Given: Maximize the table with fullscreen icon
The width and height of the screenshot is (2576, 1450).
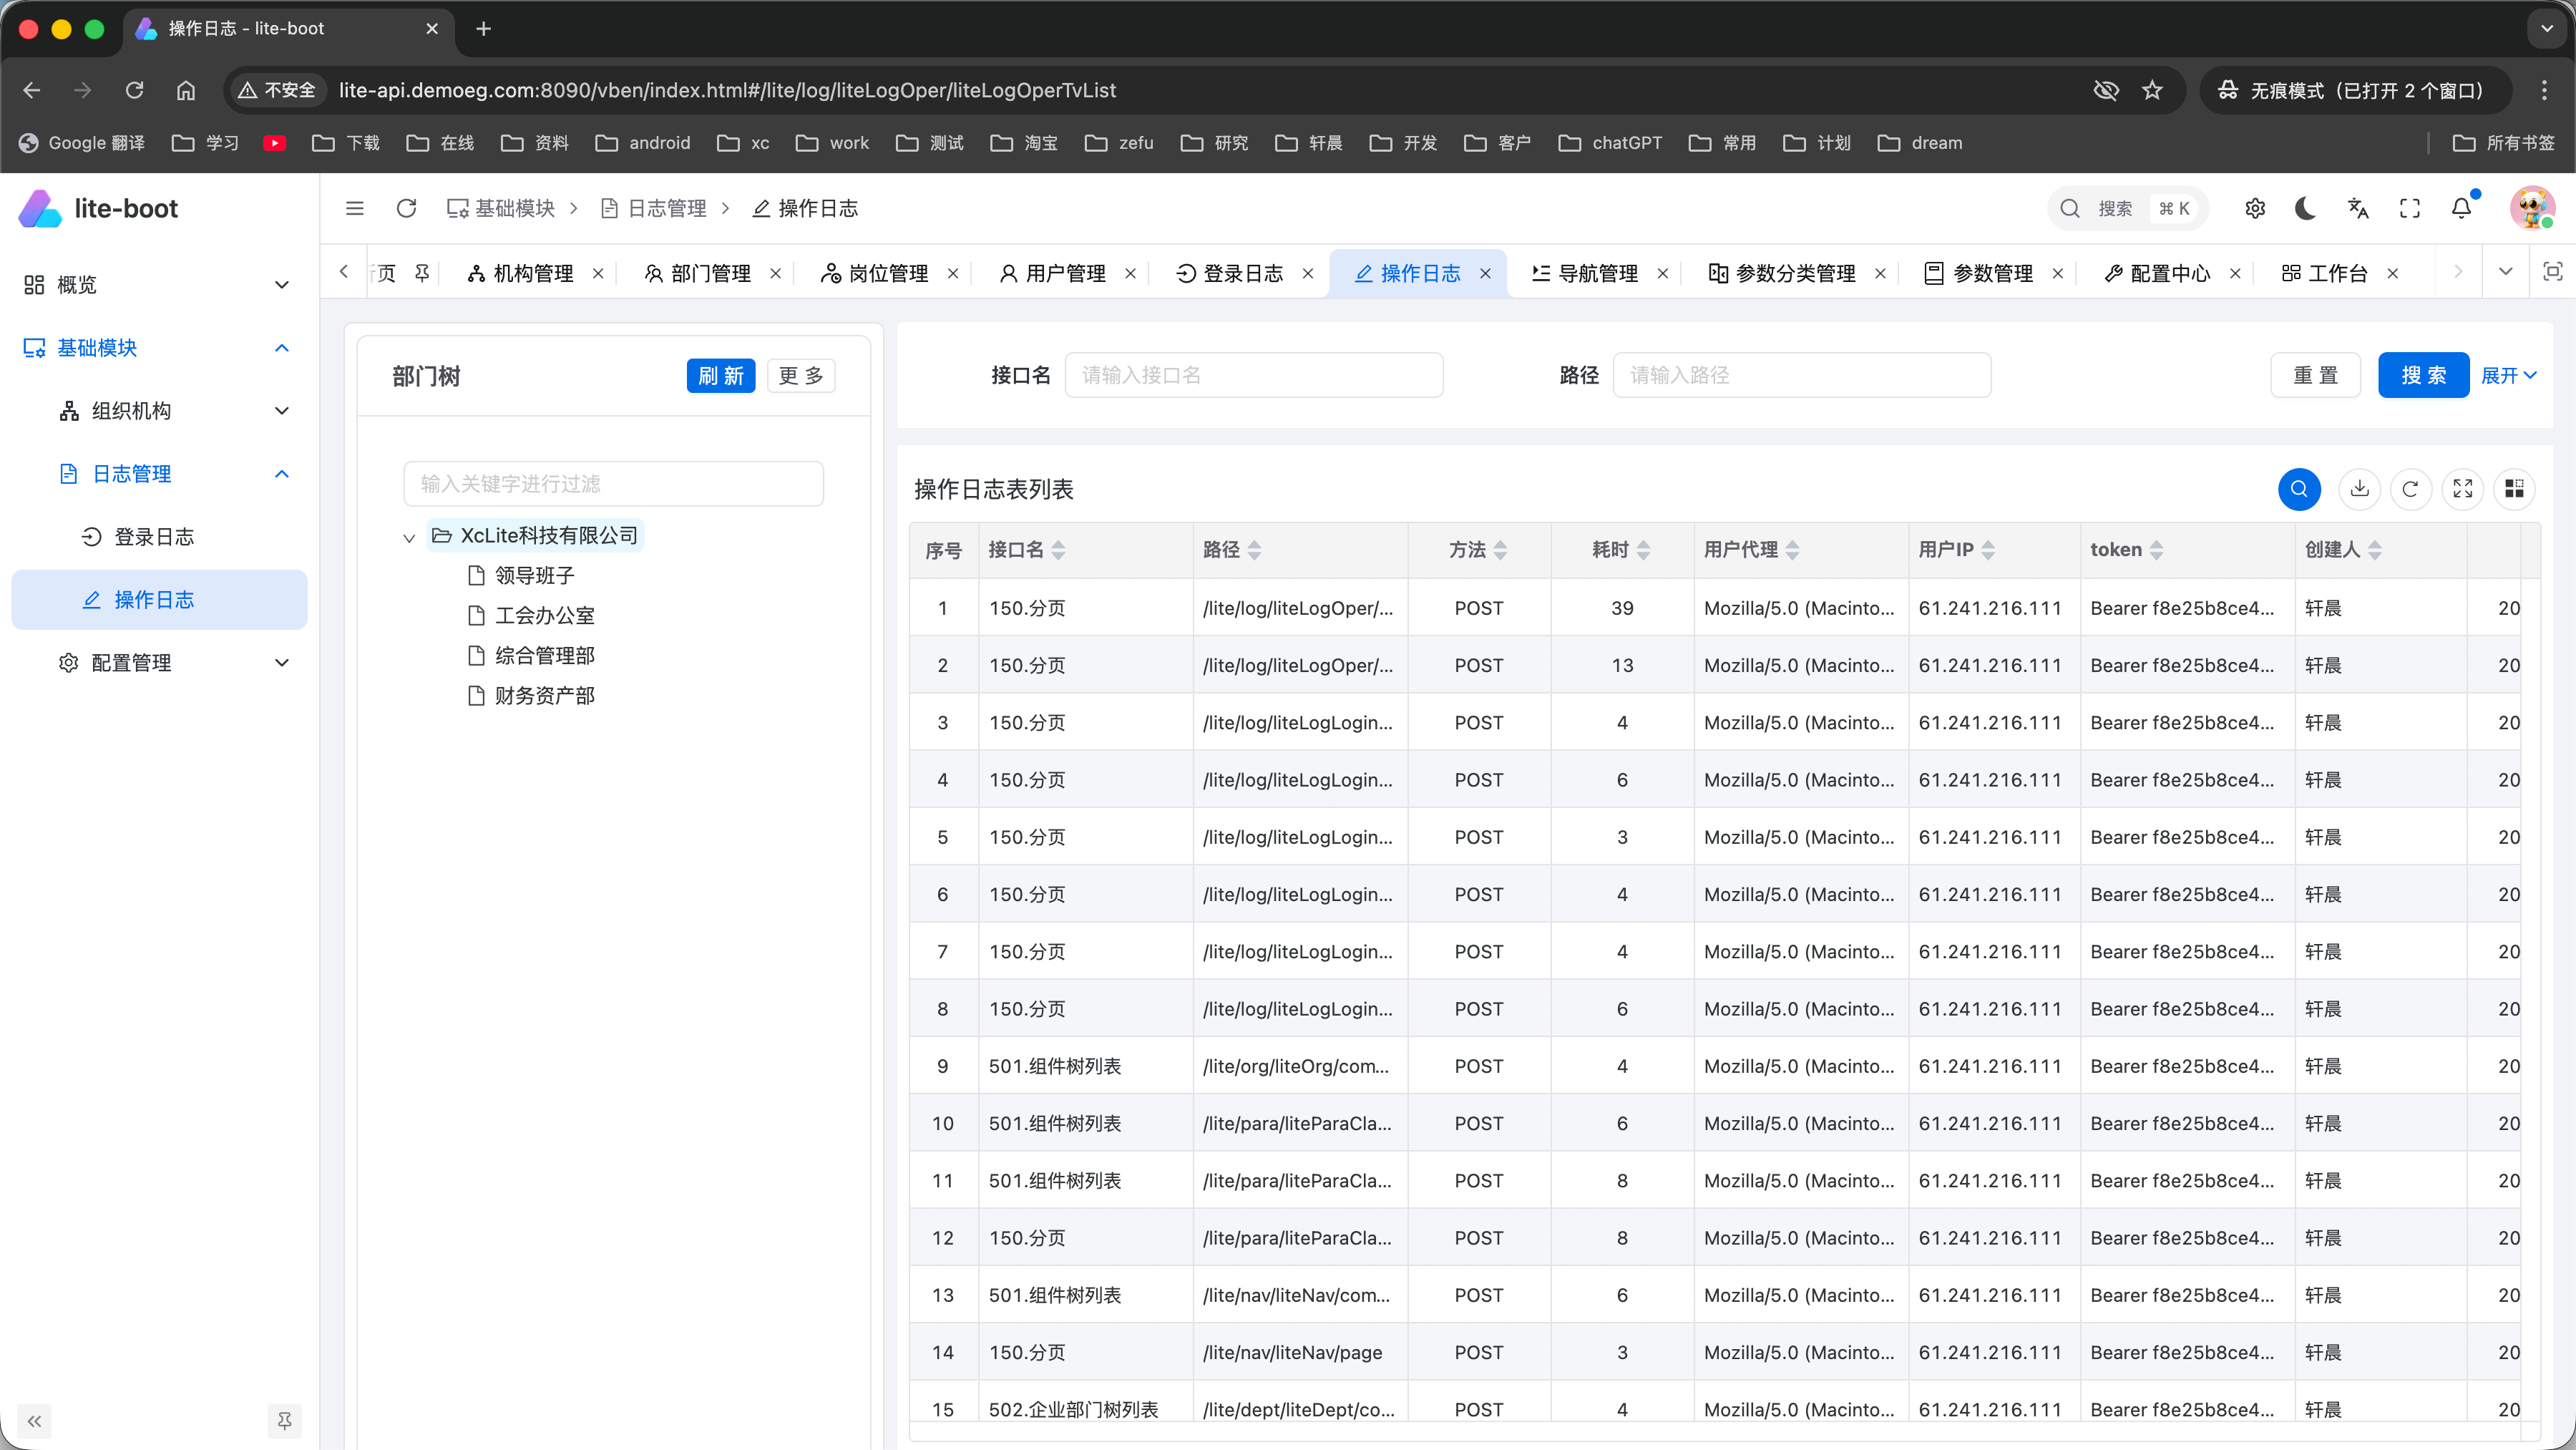Looking at the screenshot, I should (x=2463, y=489).
